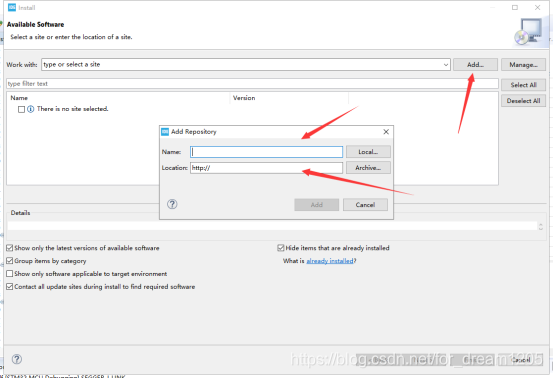This screenshot has width=553, height=378.
Task: Toggle Show only the latest versions checkbox
Action: click(x=10, y=248)
